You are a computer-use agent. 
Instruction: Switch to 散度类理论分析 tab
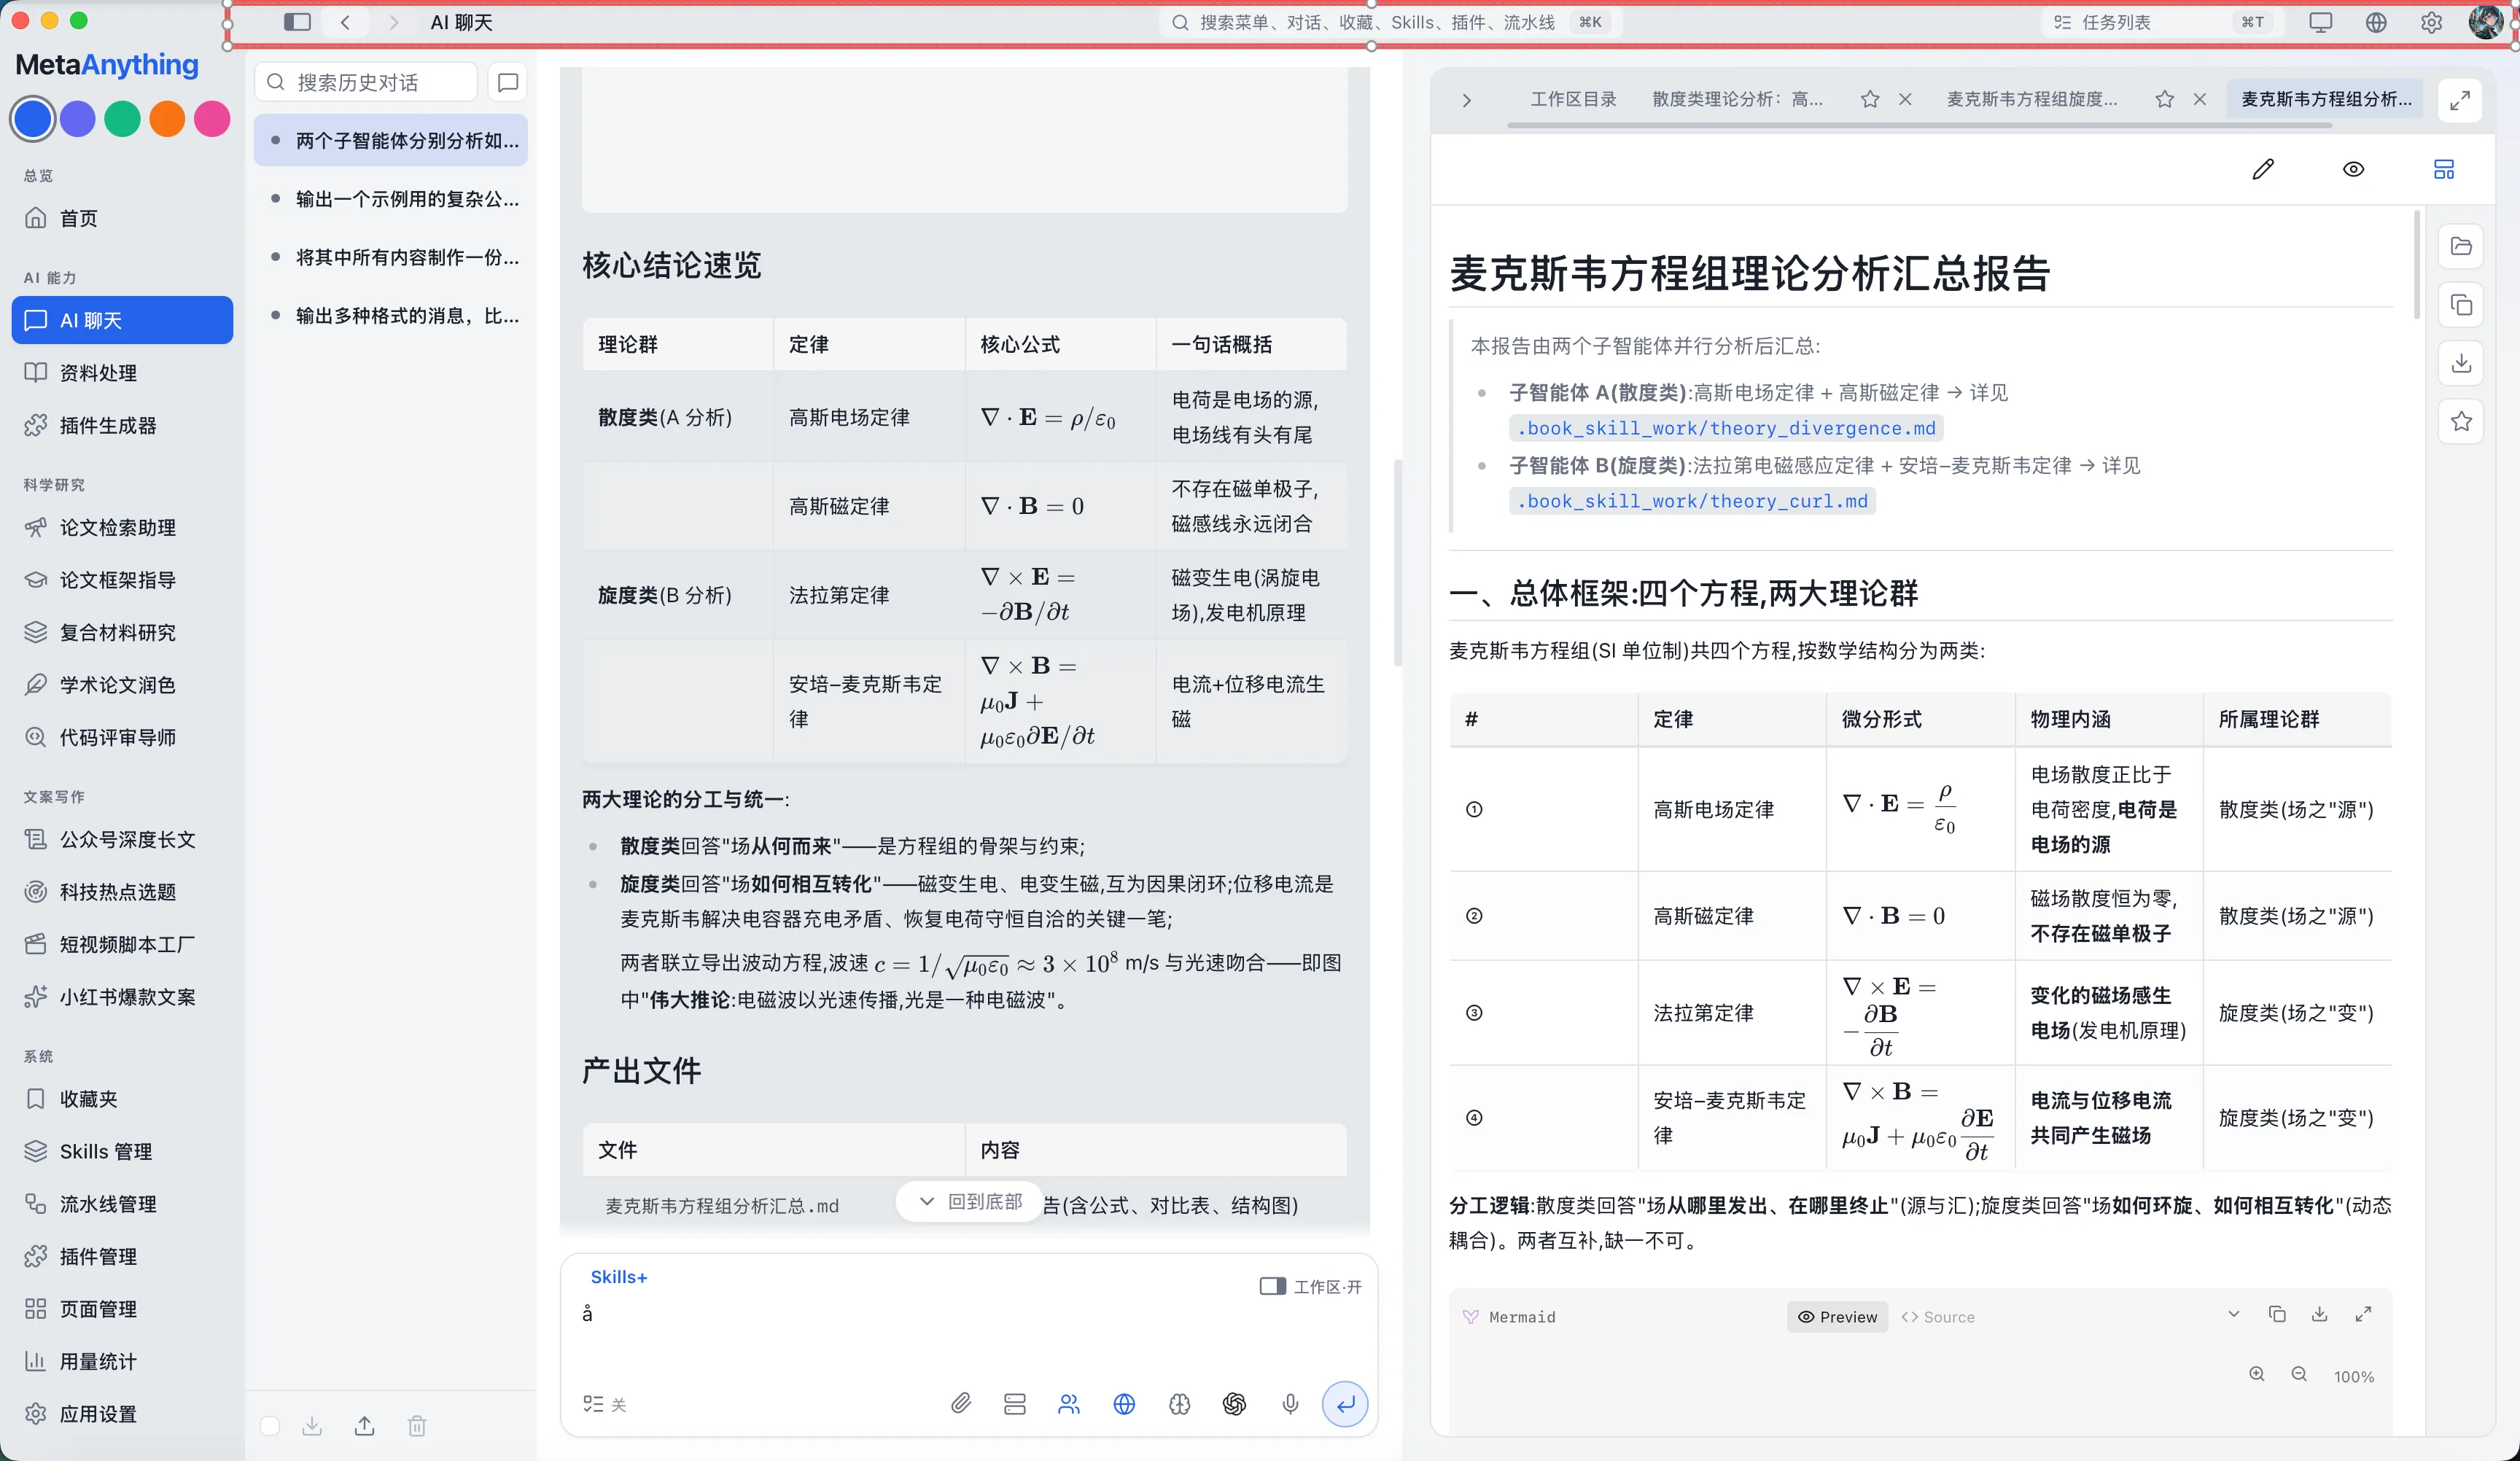(x=1737, y=99)
